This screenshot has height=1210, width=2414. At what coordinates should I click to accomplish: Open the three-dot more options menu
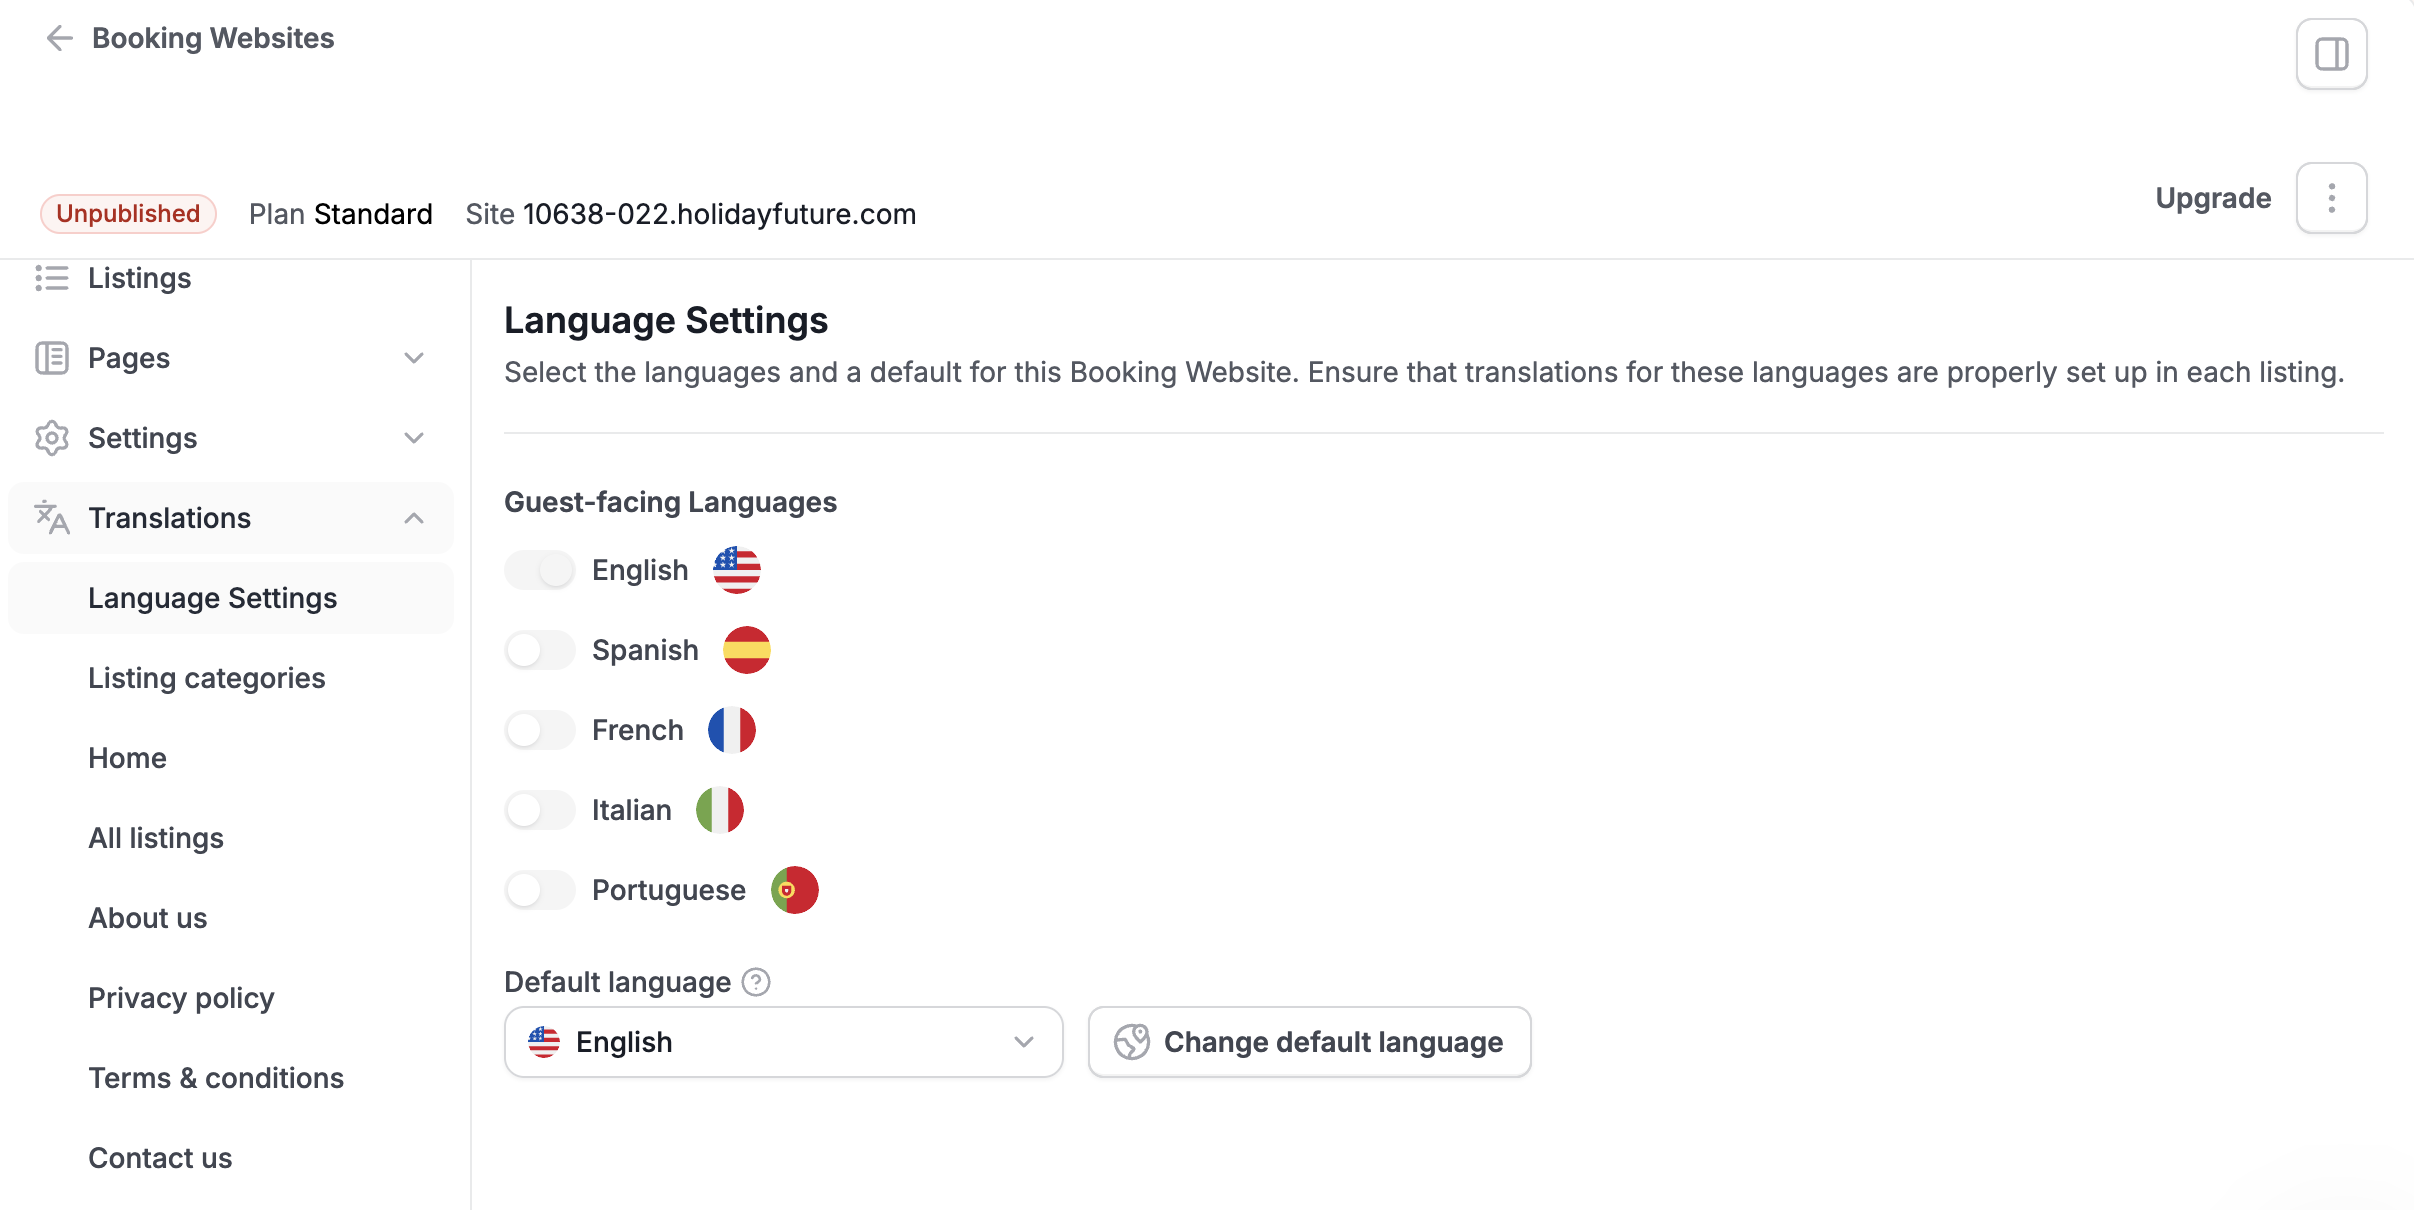click(2331, 198)
